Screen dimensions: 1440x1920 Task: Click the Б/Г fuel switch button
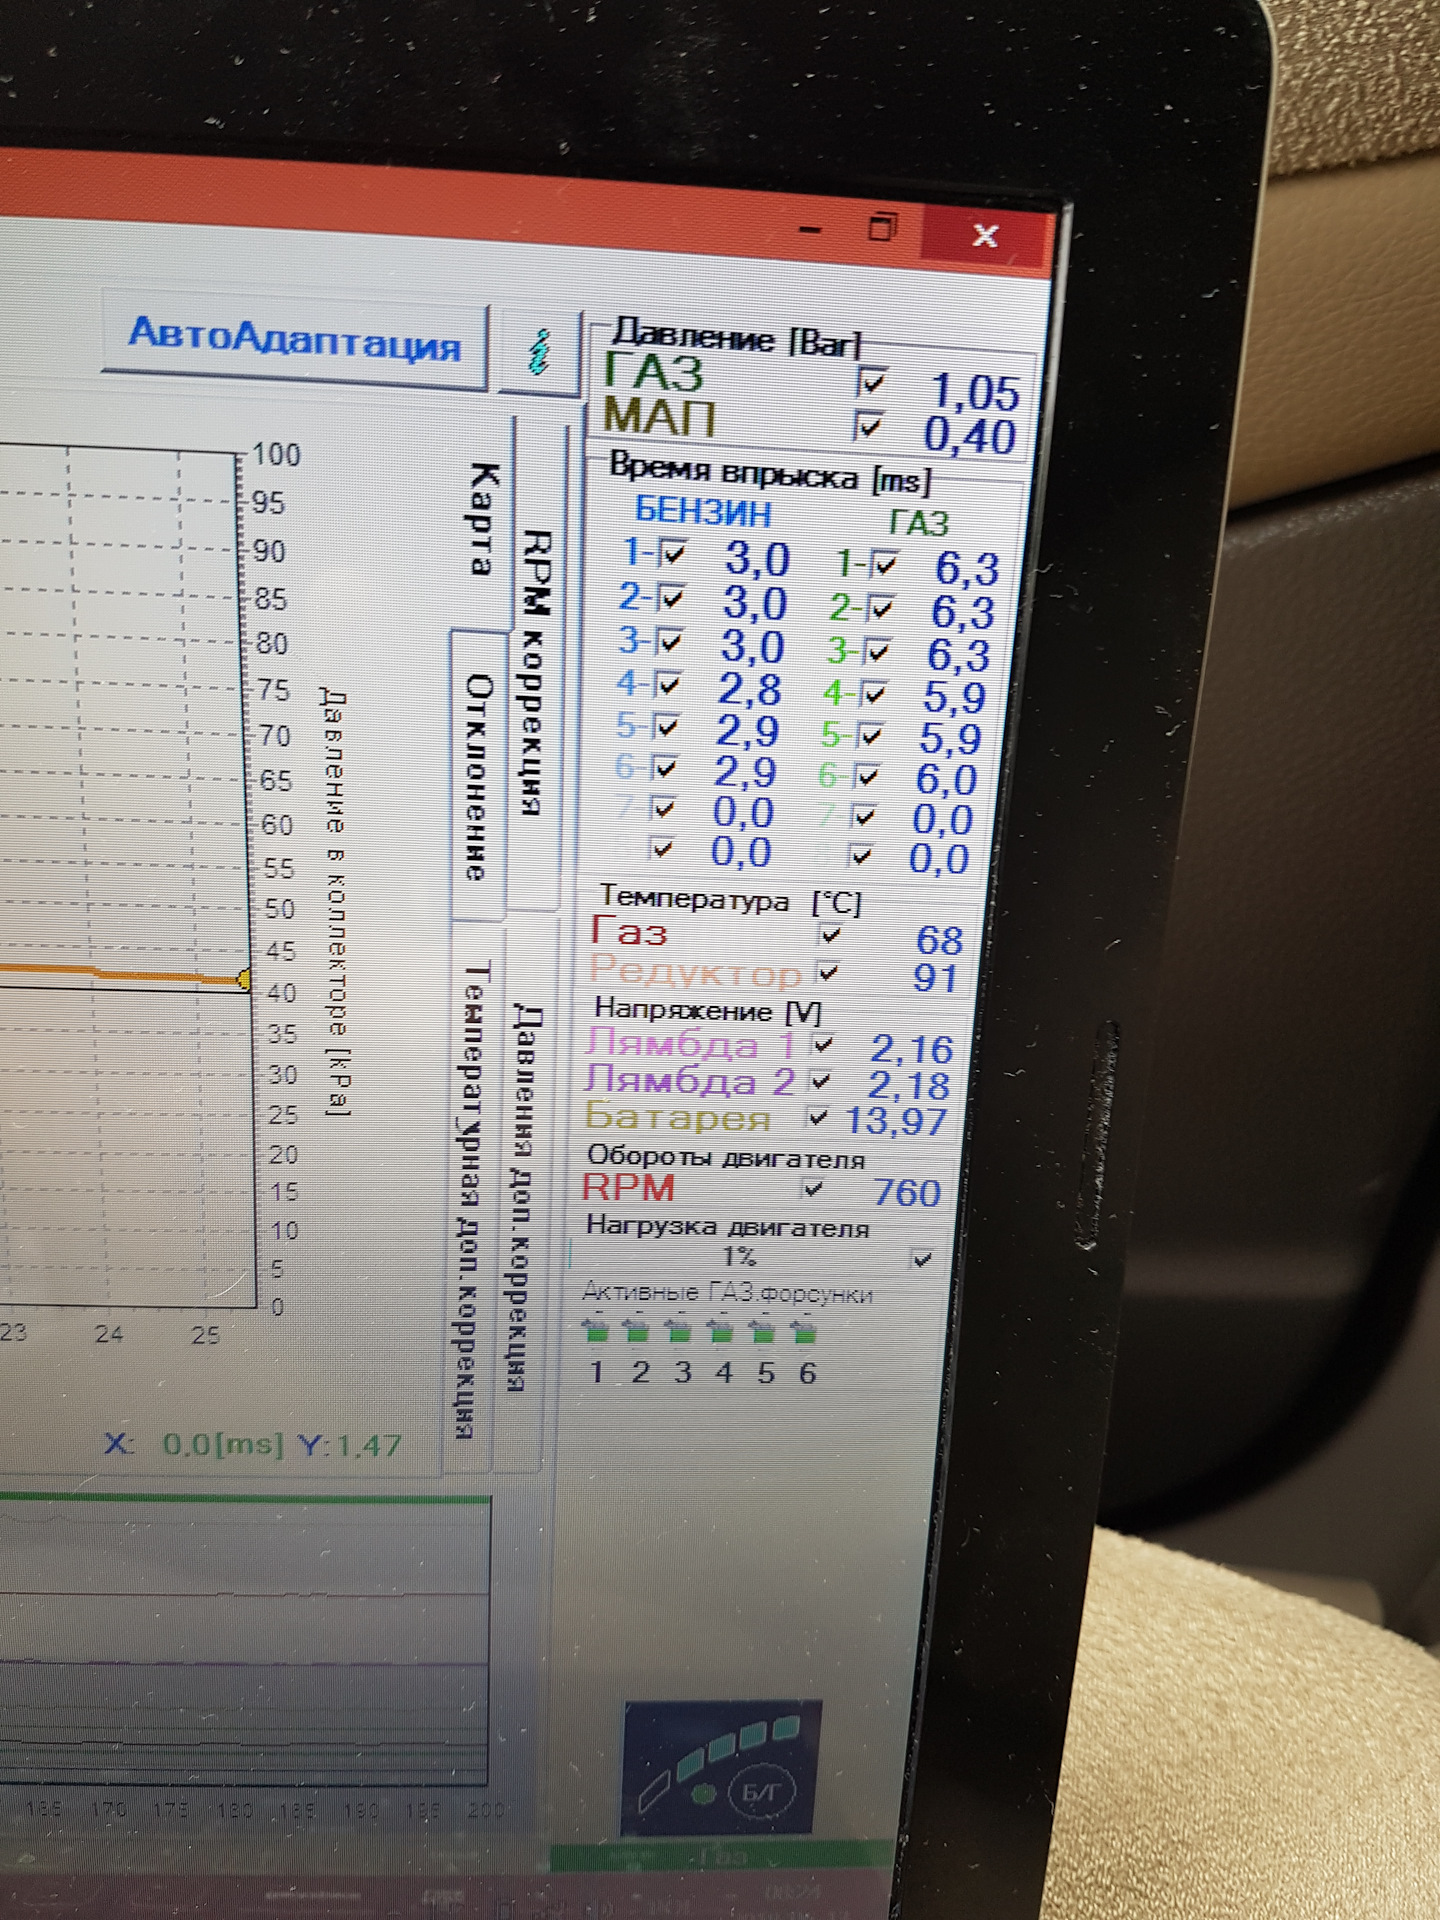pyautogui.click(x=763, y=1792)
